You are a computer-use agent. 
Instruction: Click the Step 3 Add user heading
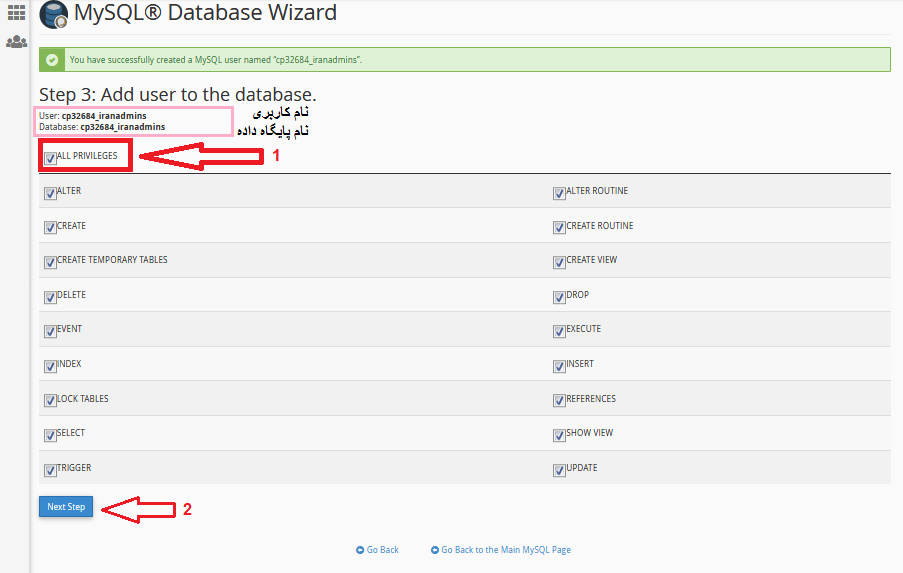177,94
